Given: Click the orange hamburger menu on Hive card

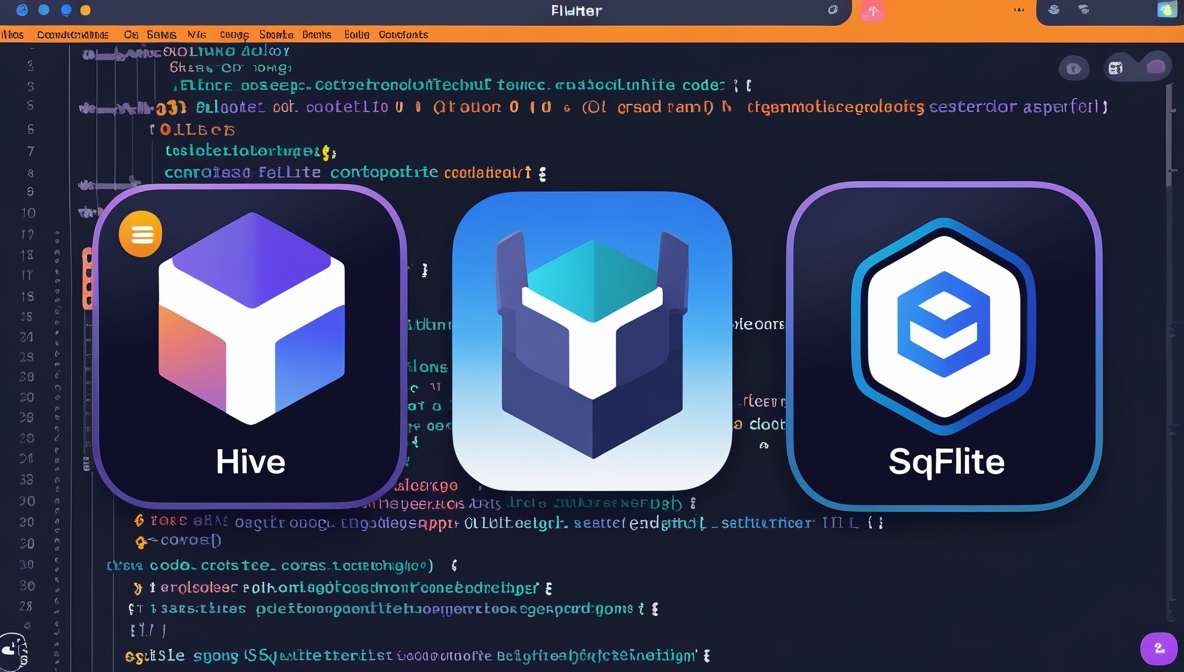Looking at the screenshot, I should [x=140, y=234].
